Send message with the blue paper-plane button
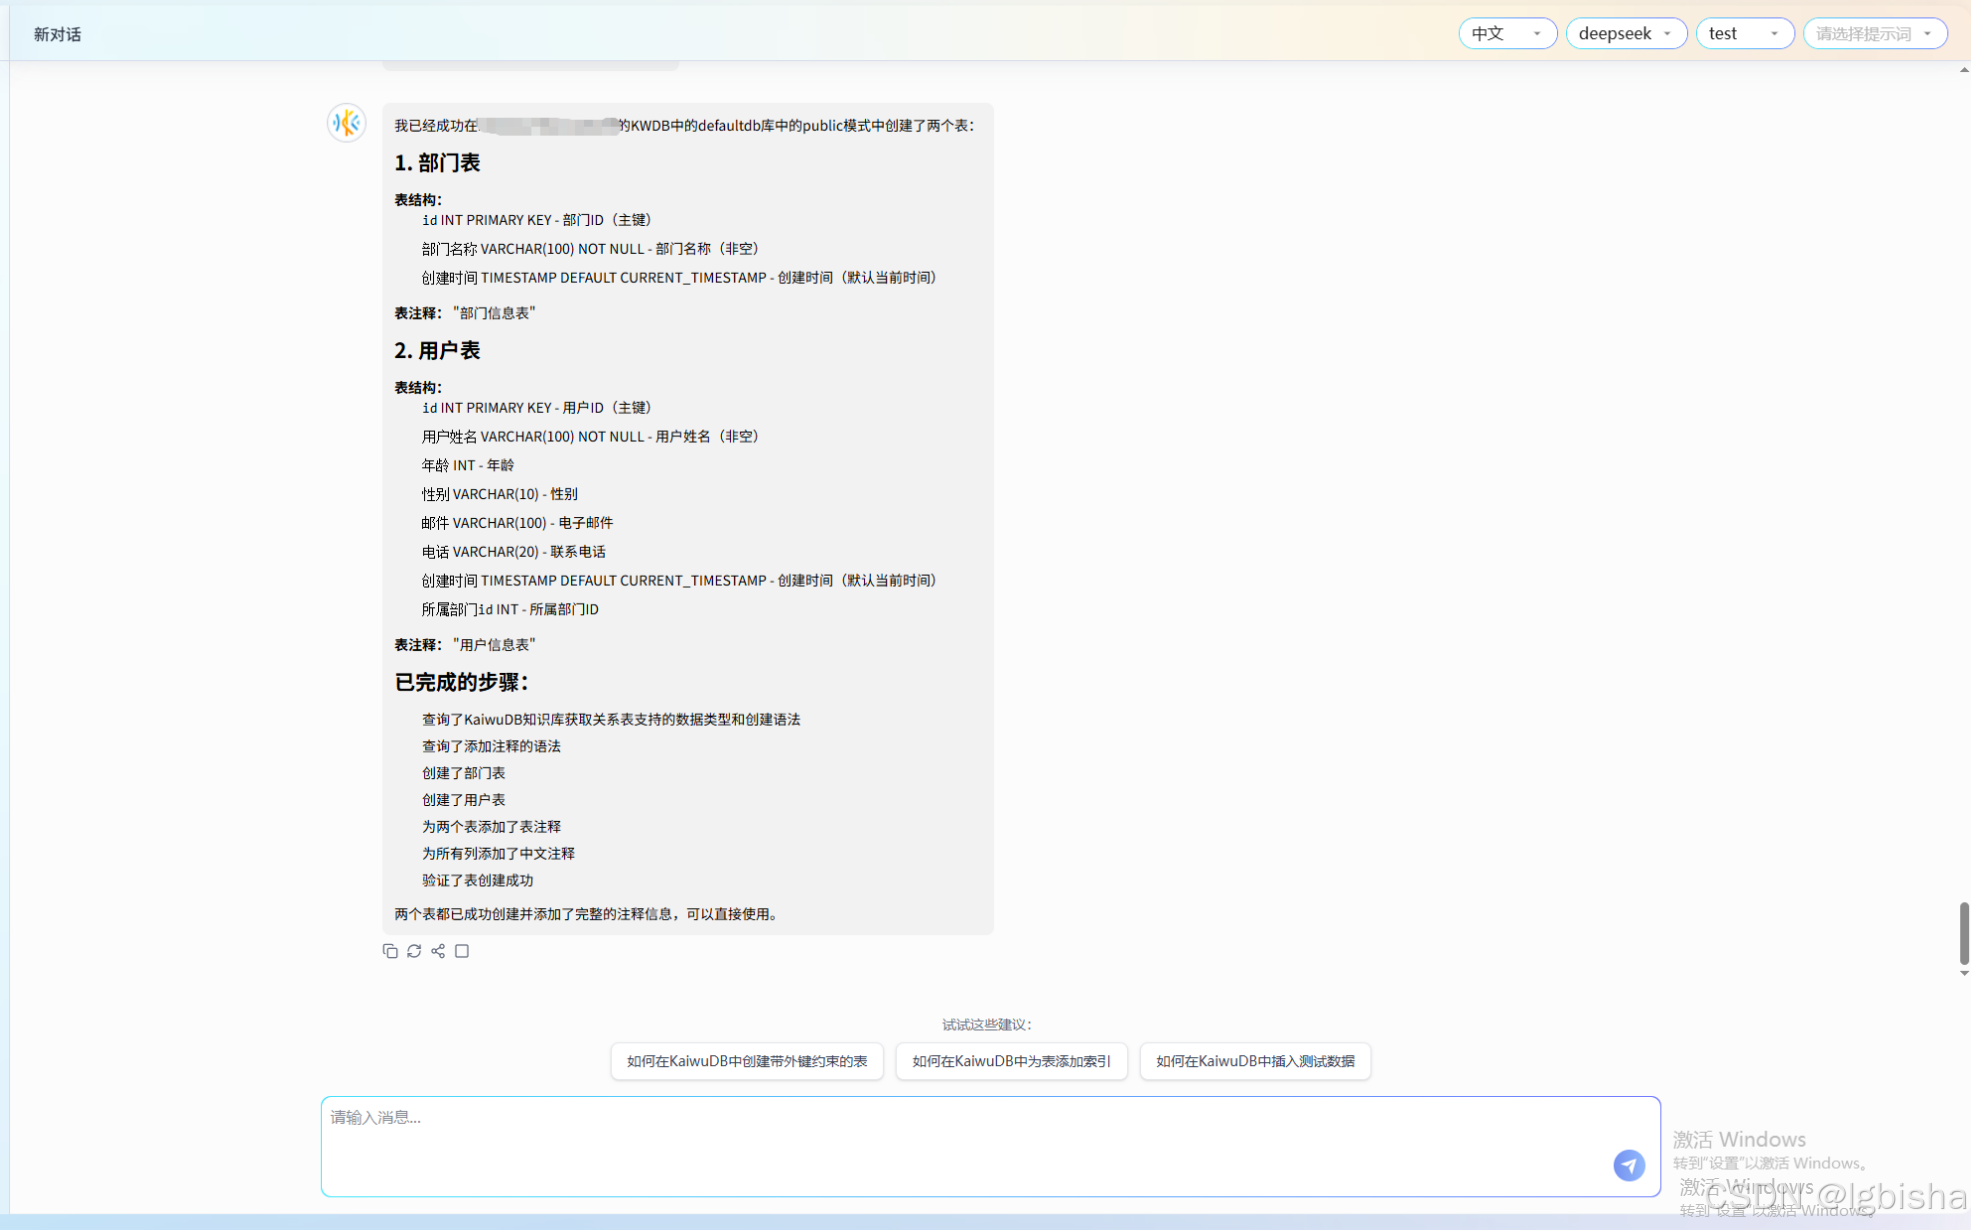 1628,1165
